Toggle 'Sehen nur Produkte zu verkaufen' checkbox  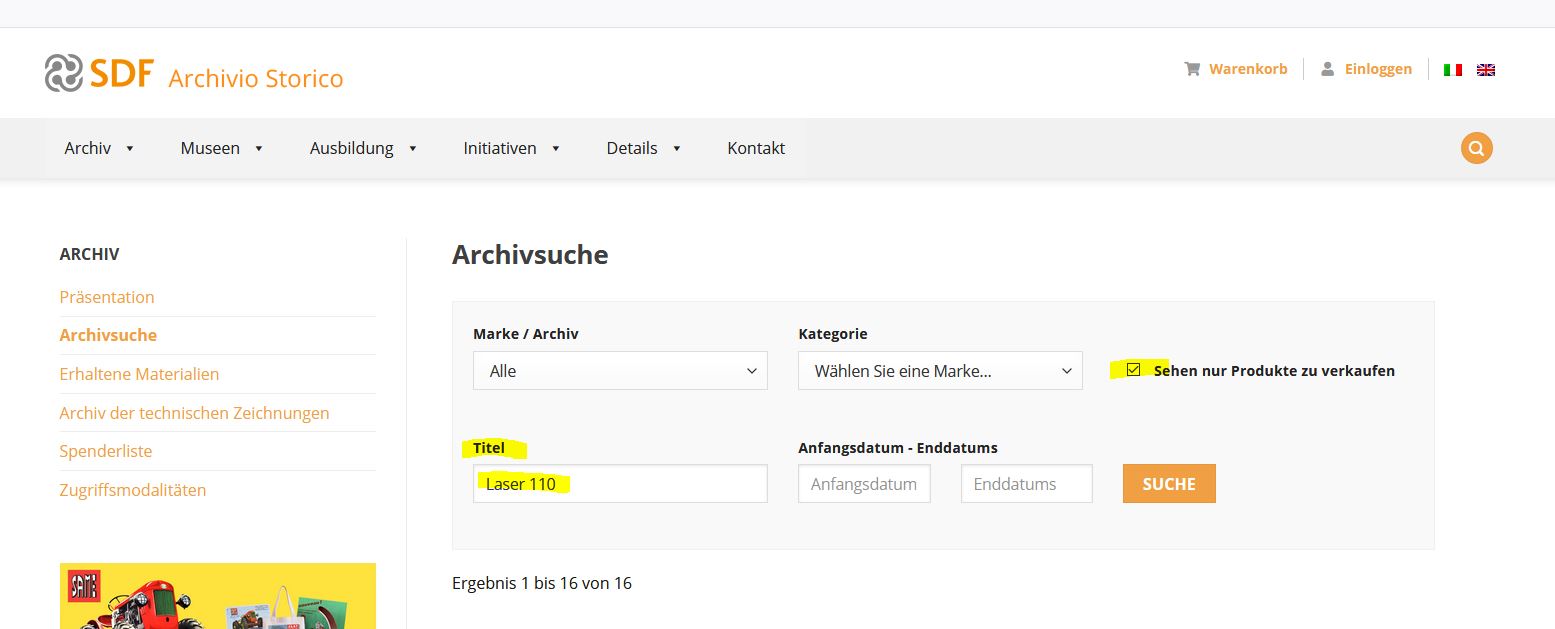1133,370
